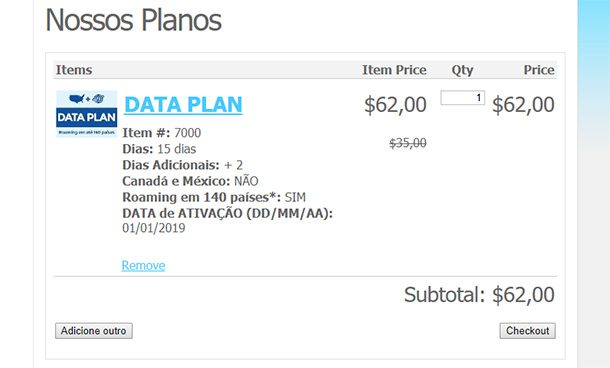Click the Subtotal: $62,00 text
Image resolution: width=610 pixels, height=368 pixels.
coord(479,294)
